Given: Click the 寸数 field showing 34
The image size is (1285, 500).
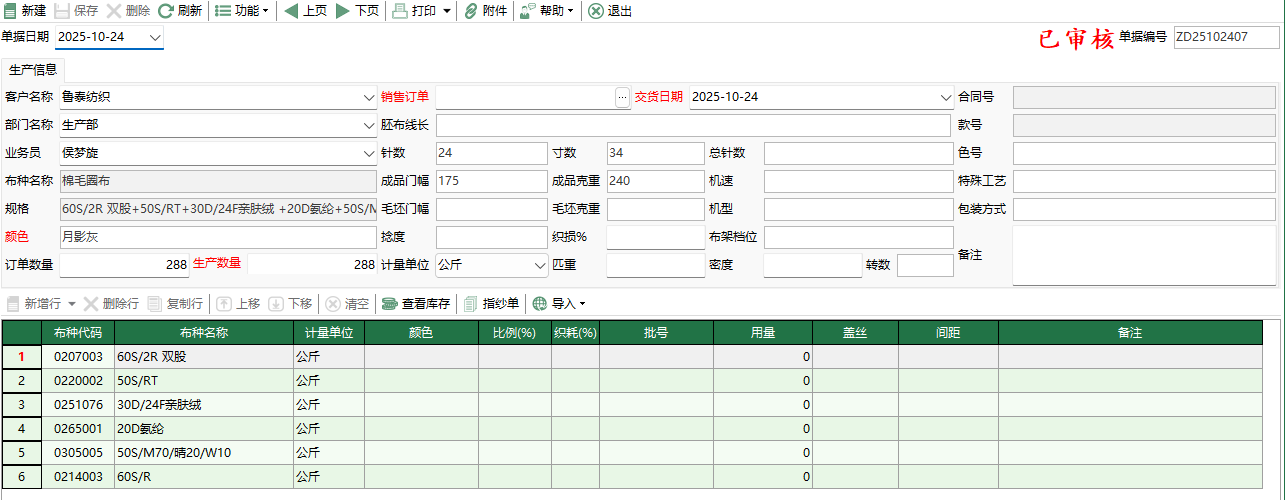Looking at the screenshot, I should coord(655,153).
